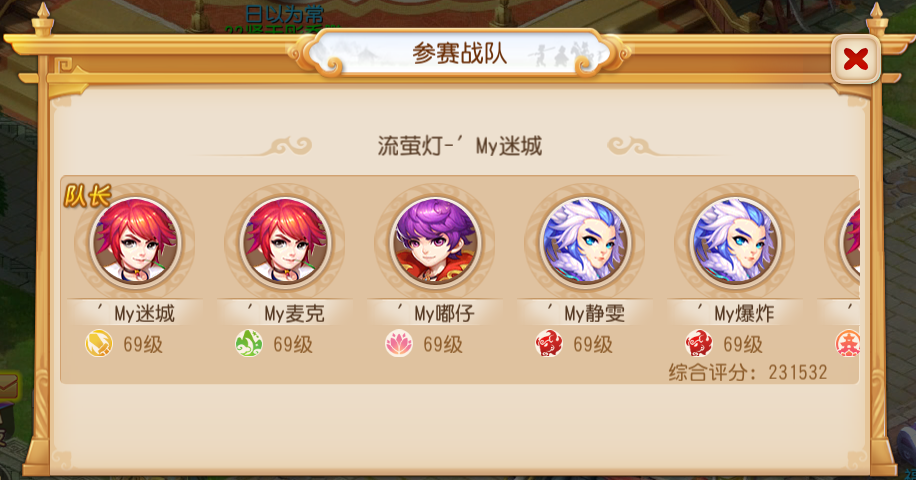Select team captain My迷城 avatar
This screenshot has width=916, height=480.
(x=136, y=242)
